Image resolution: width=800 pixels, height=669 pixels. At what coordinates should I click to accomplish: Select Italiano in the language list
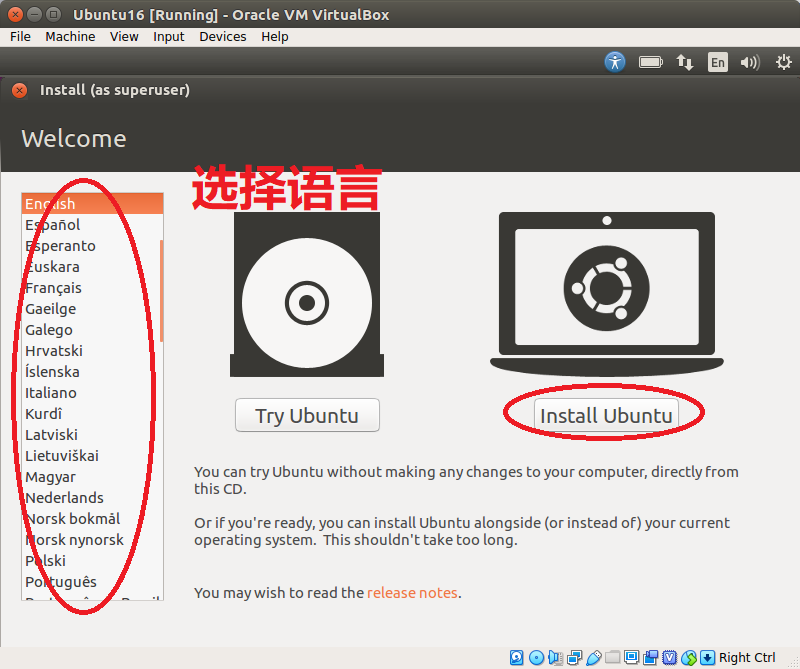tap(91, 392)
